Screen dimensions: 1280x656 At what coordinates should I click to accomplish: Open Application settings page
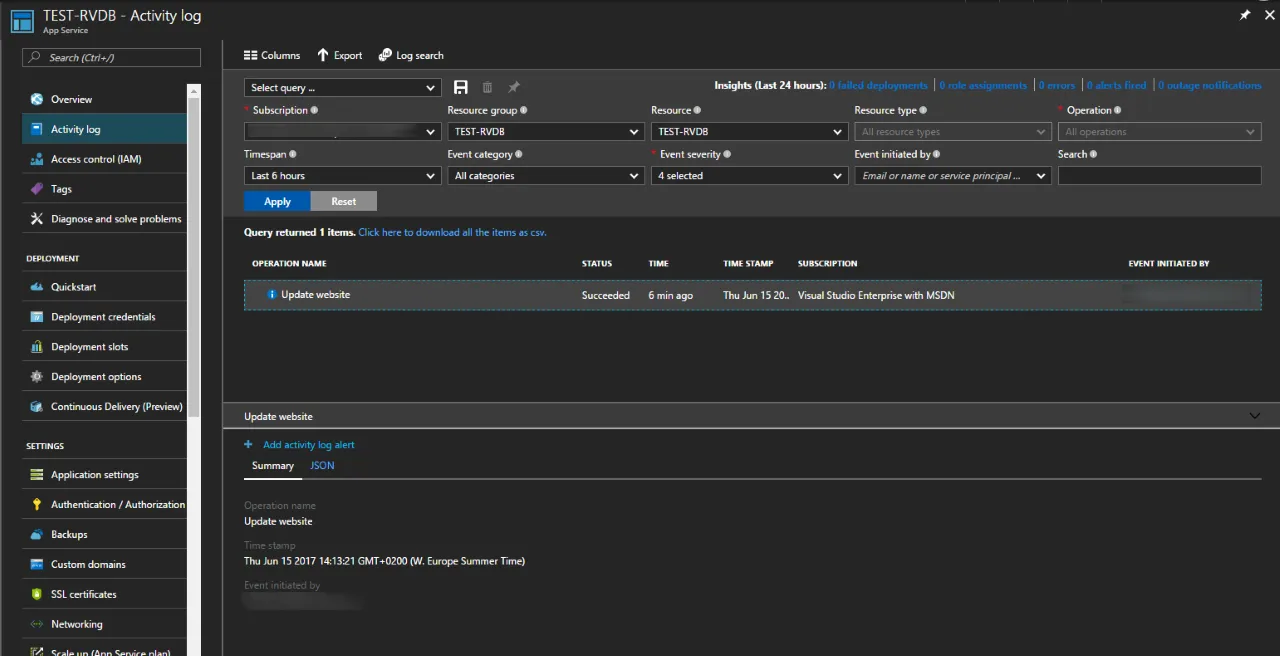[x=94, y=475]
